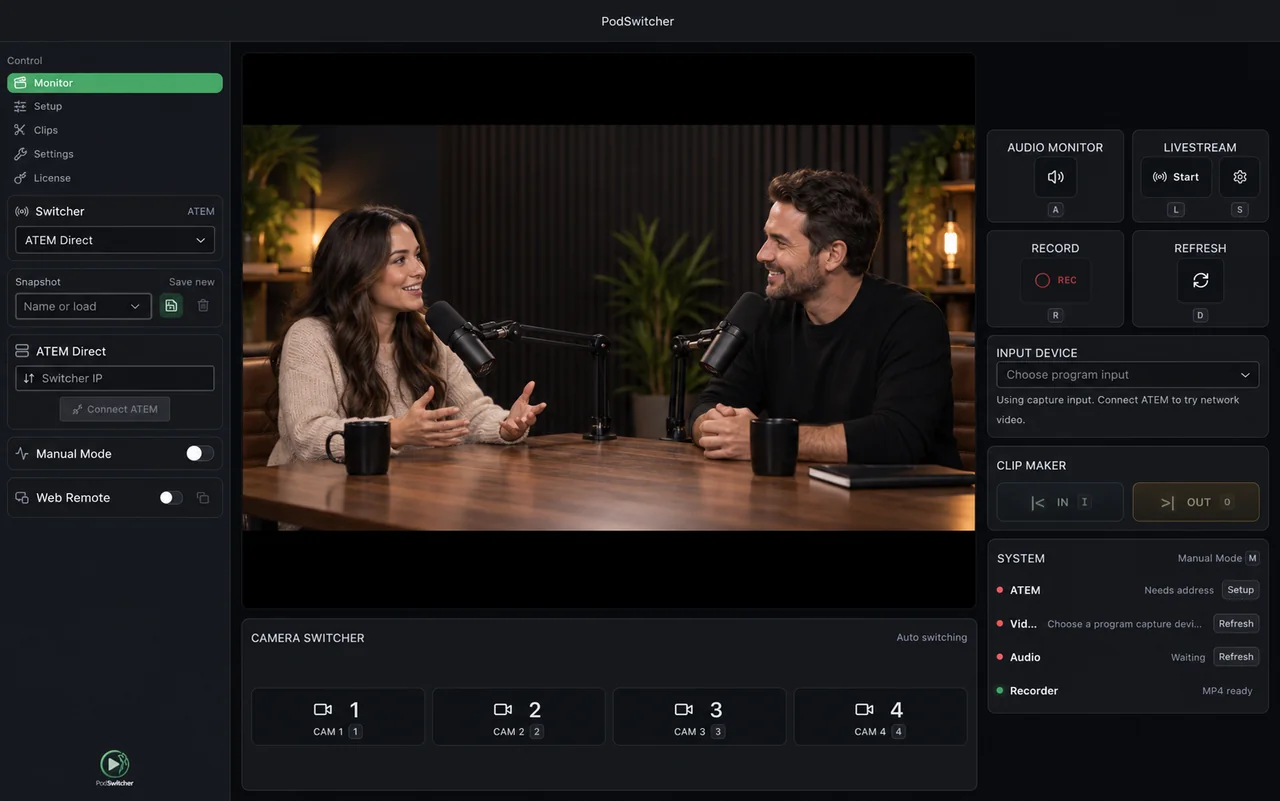Set clip OUT point
The height and width of the screenshot is (801, 1280).
[x=1196, y=502]
